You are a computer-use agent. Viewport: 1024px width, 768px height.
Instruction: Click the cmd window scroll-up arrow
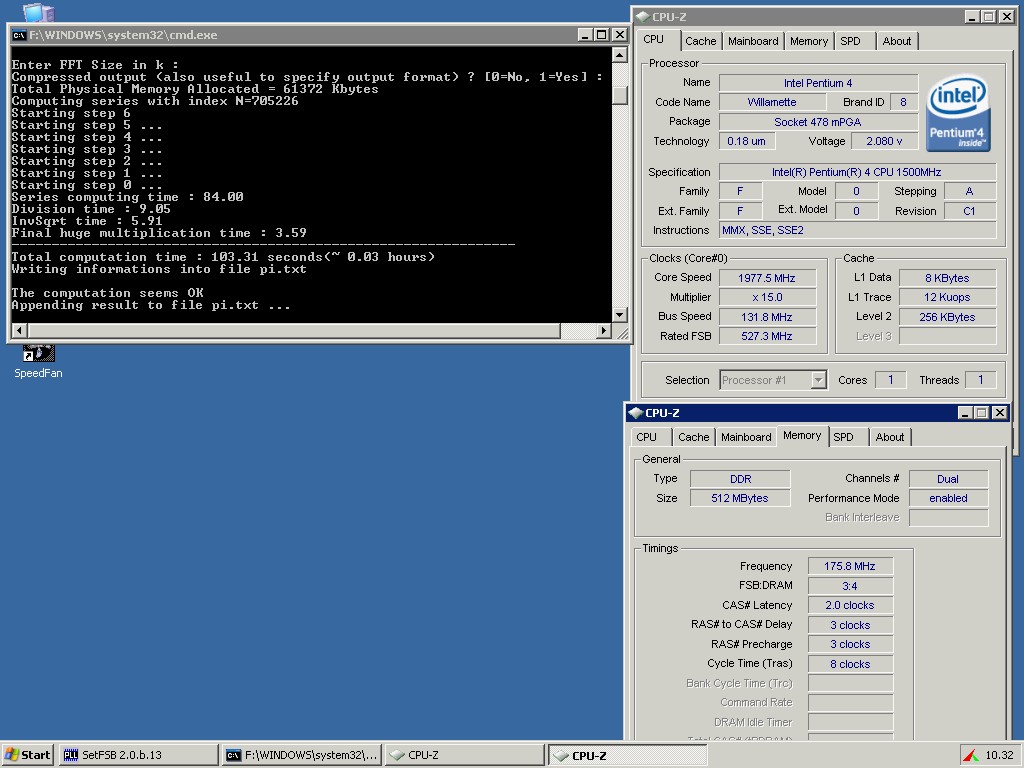(x=620, y=55)
